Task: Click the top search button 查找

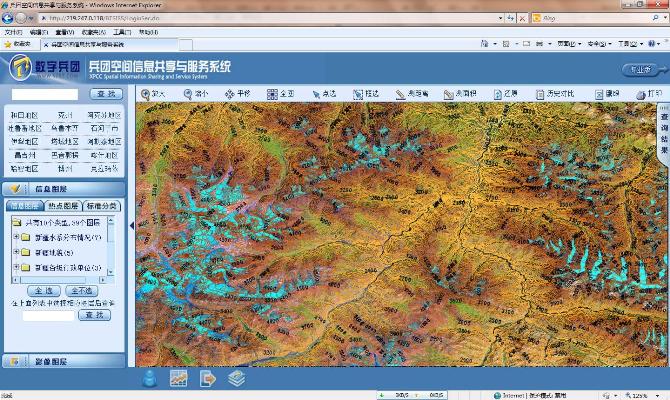Action: (106, 93)
